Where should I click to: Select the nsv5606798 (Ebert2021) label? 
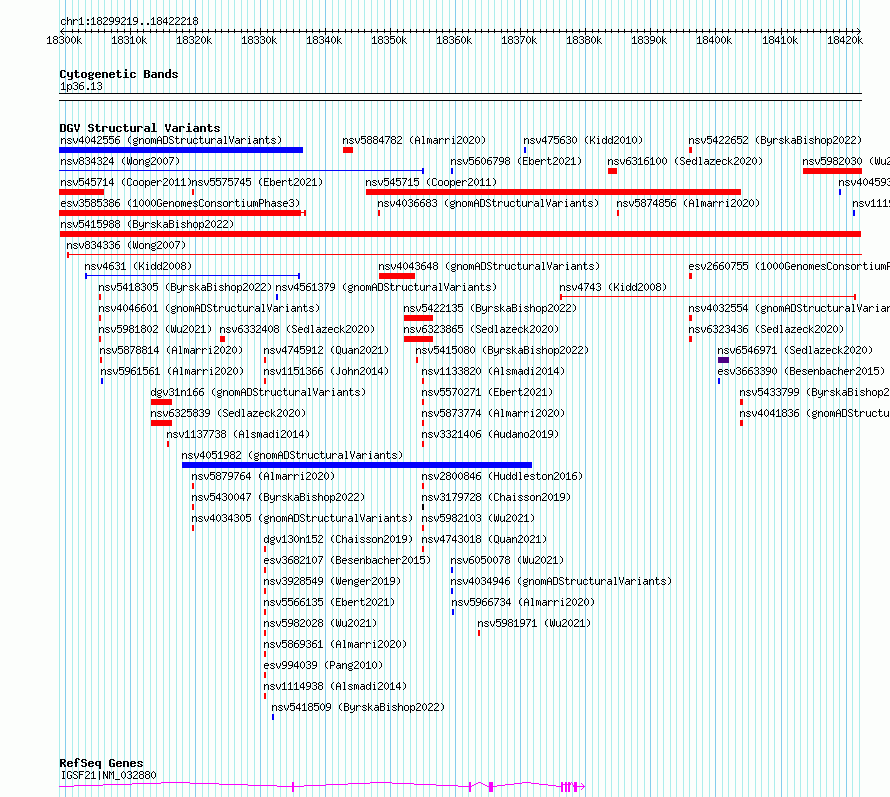point(516,161)
